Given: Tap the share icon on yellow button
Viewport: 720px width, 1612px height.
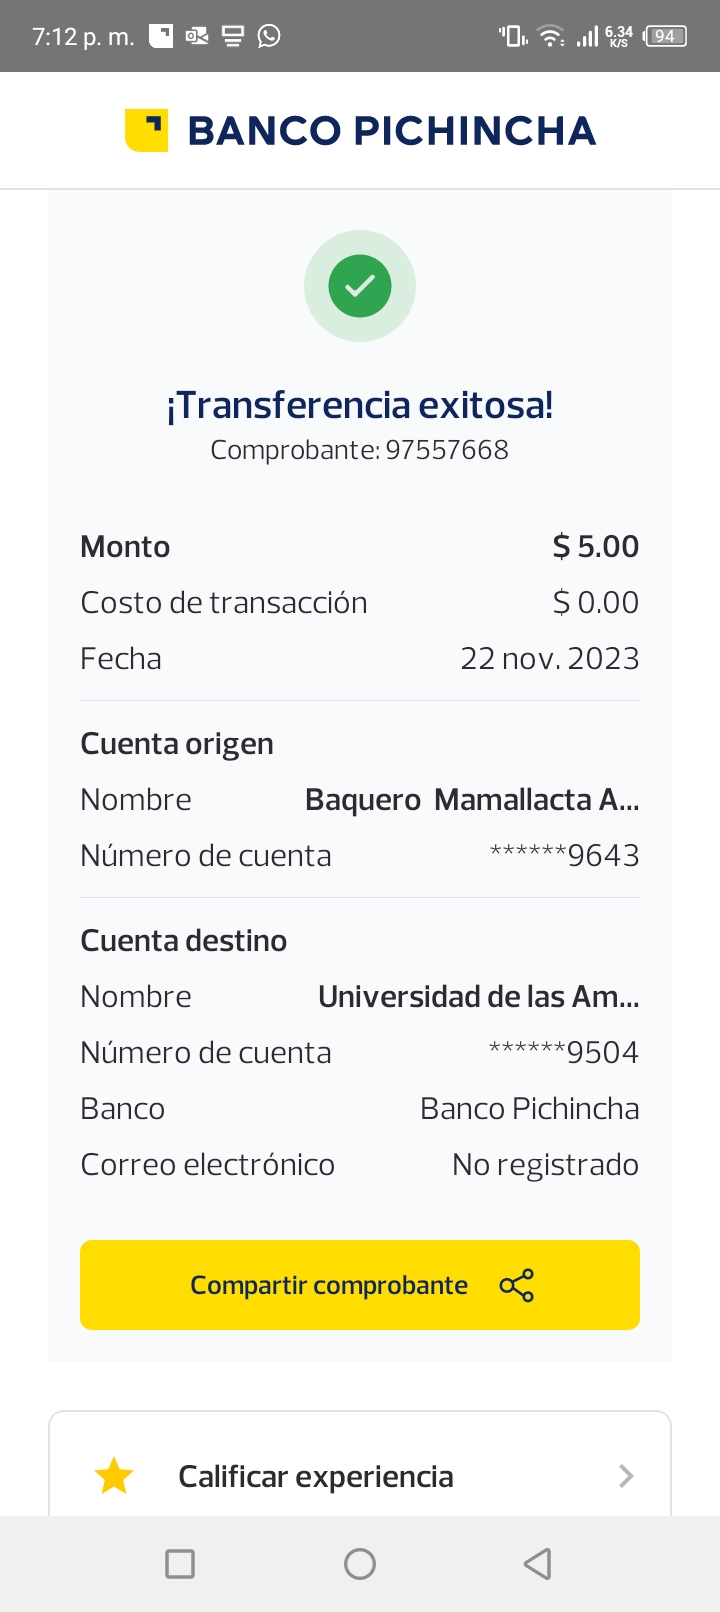Looking at the screenshot, I should [x=516, y=1285].
